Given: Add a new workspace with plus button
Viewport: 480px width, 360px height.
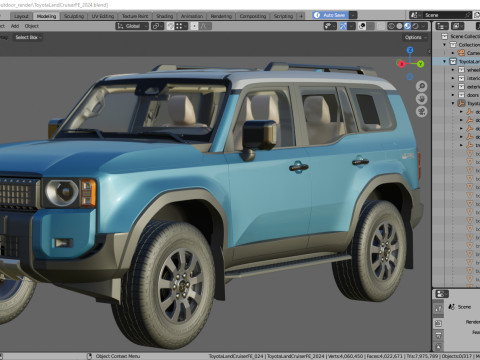Looking at the screenshot, I should point(301,16).
